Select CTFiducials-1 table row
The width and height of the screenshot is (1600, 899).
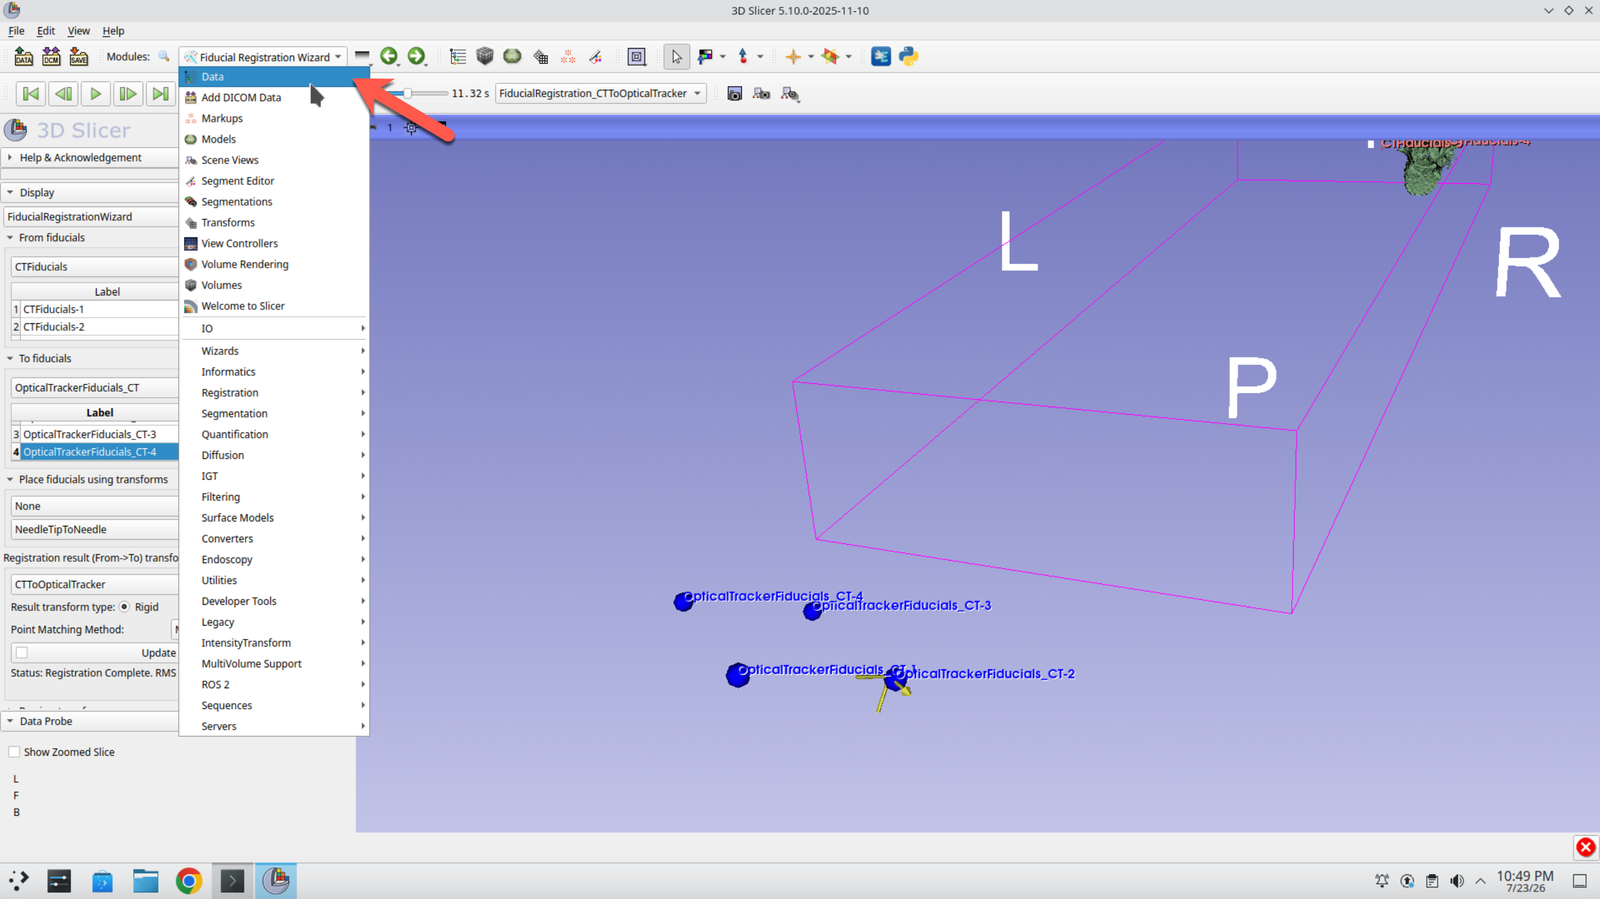click(x=95, y=310)
